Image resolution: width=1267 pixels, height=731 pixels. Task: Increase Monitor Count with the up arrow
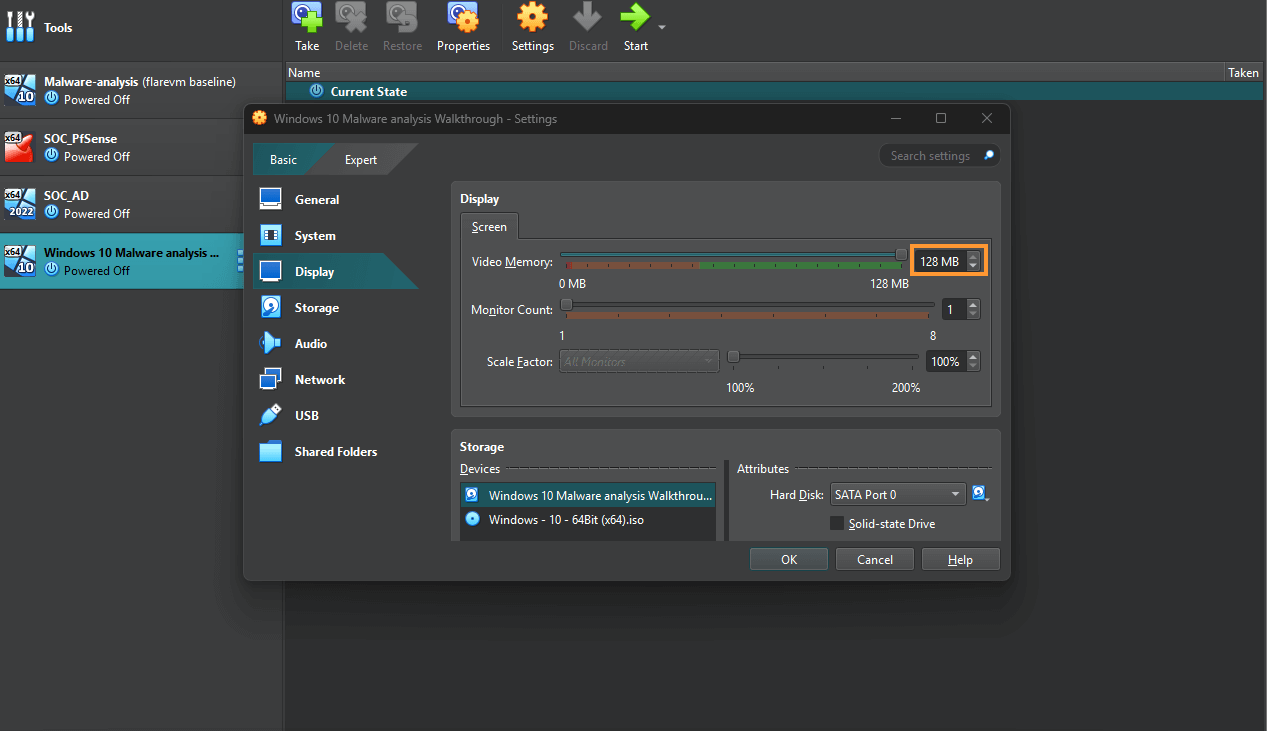pos(974,305)
